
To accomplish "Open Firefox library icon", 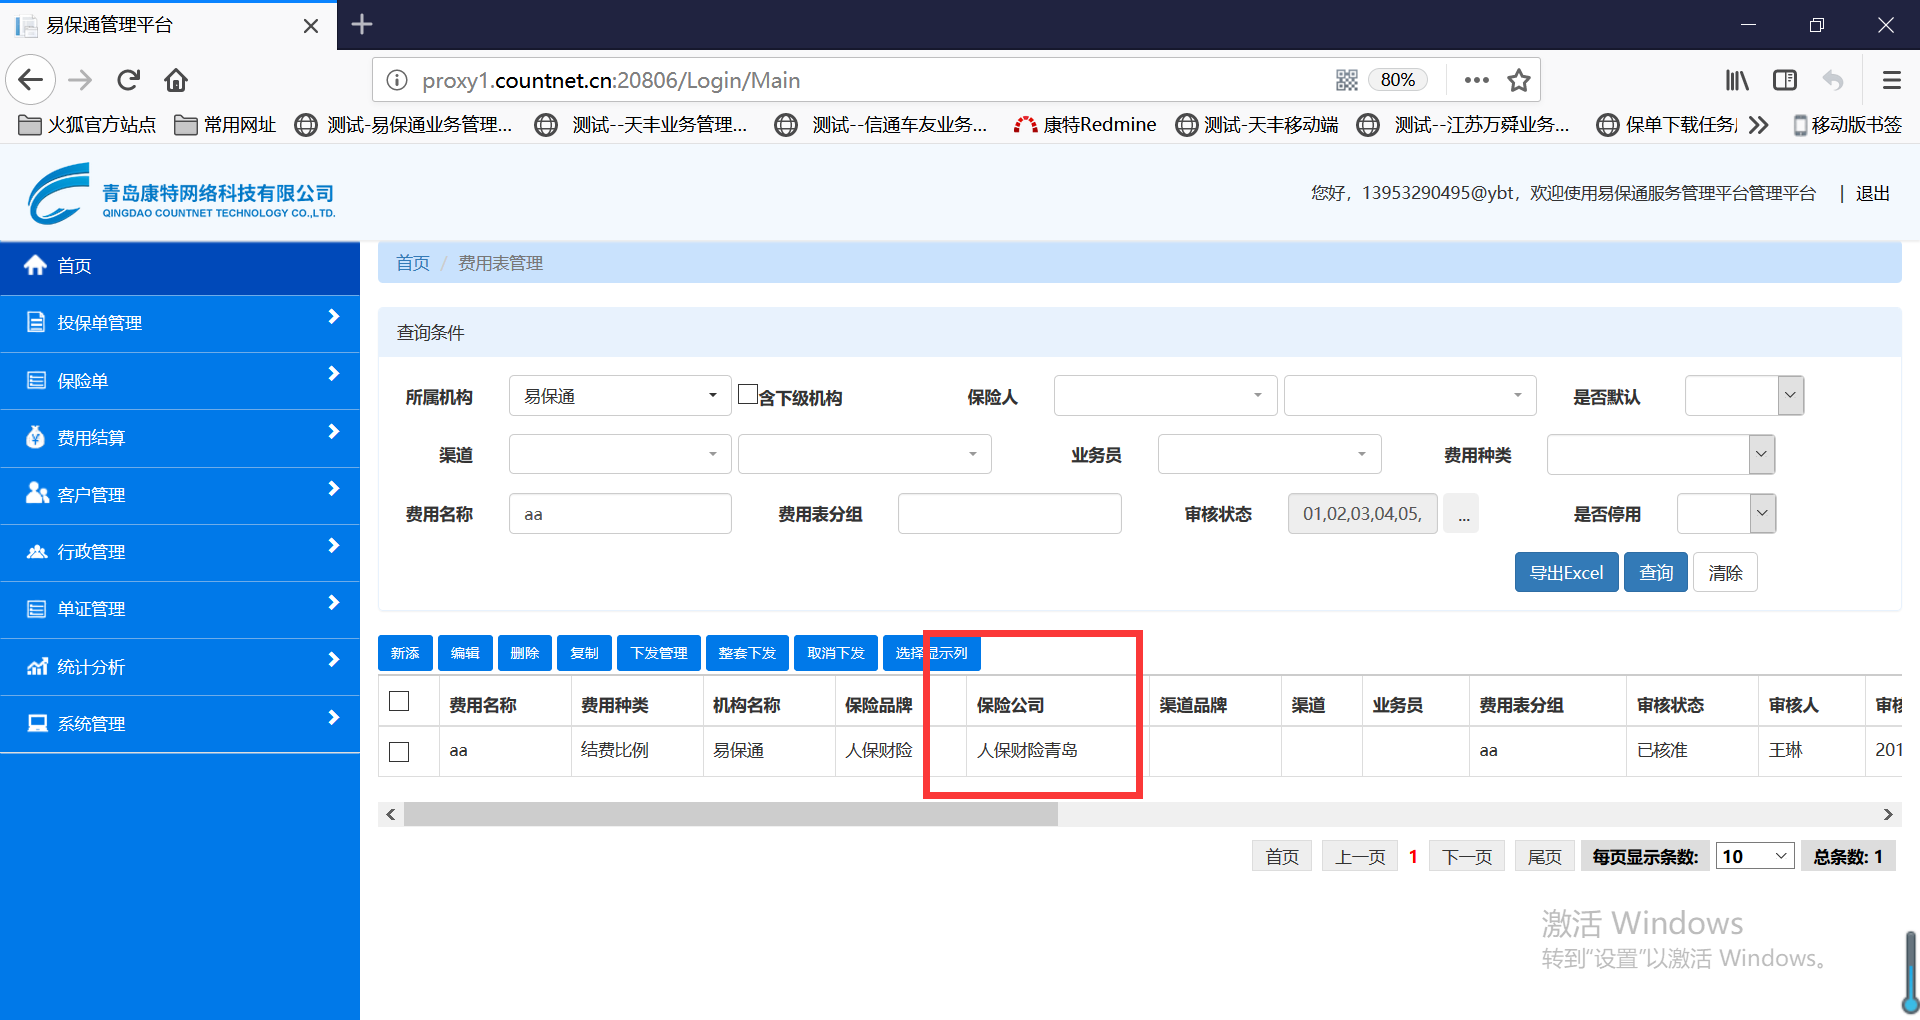I will 1736,80.
